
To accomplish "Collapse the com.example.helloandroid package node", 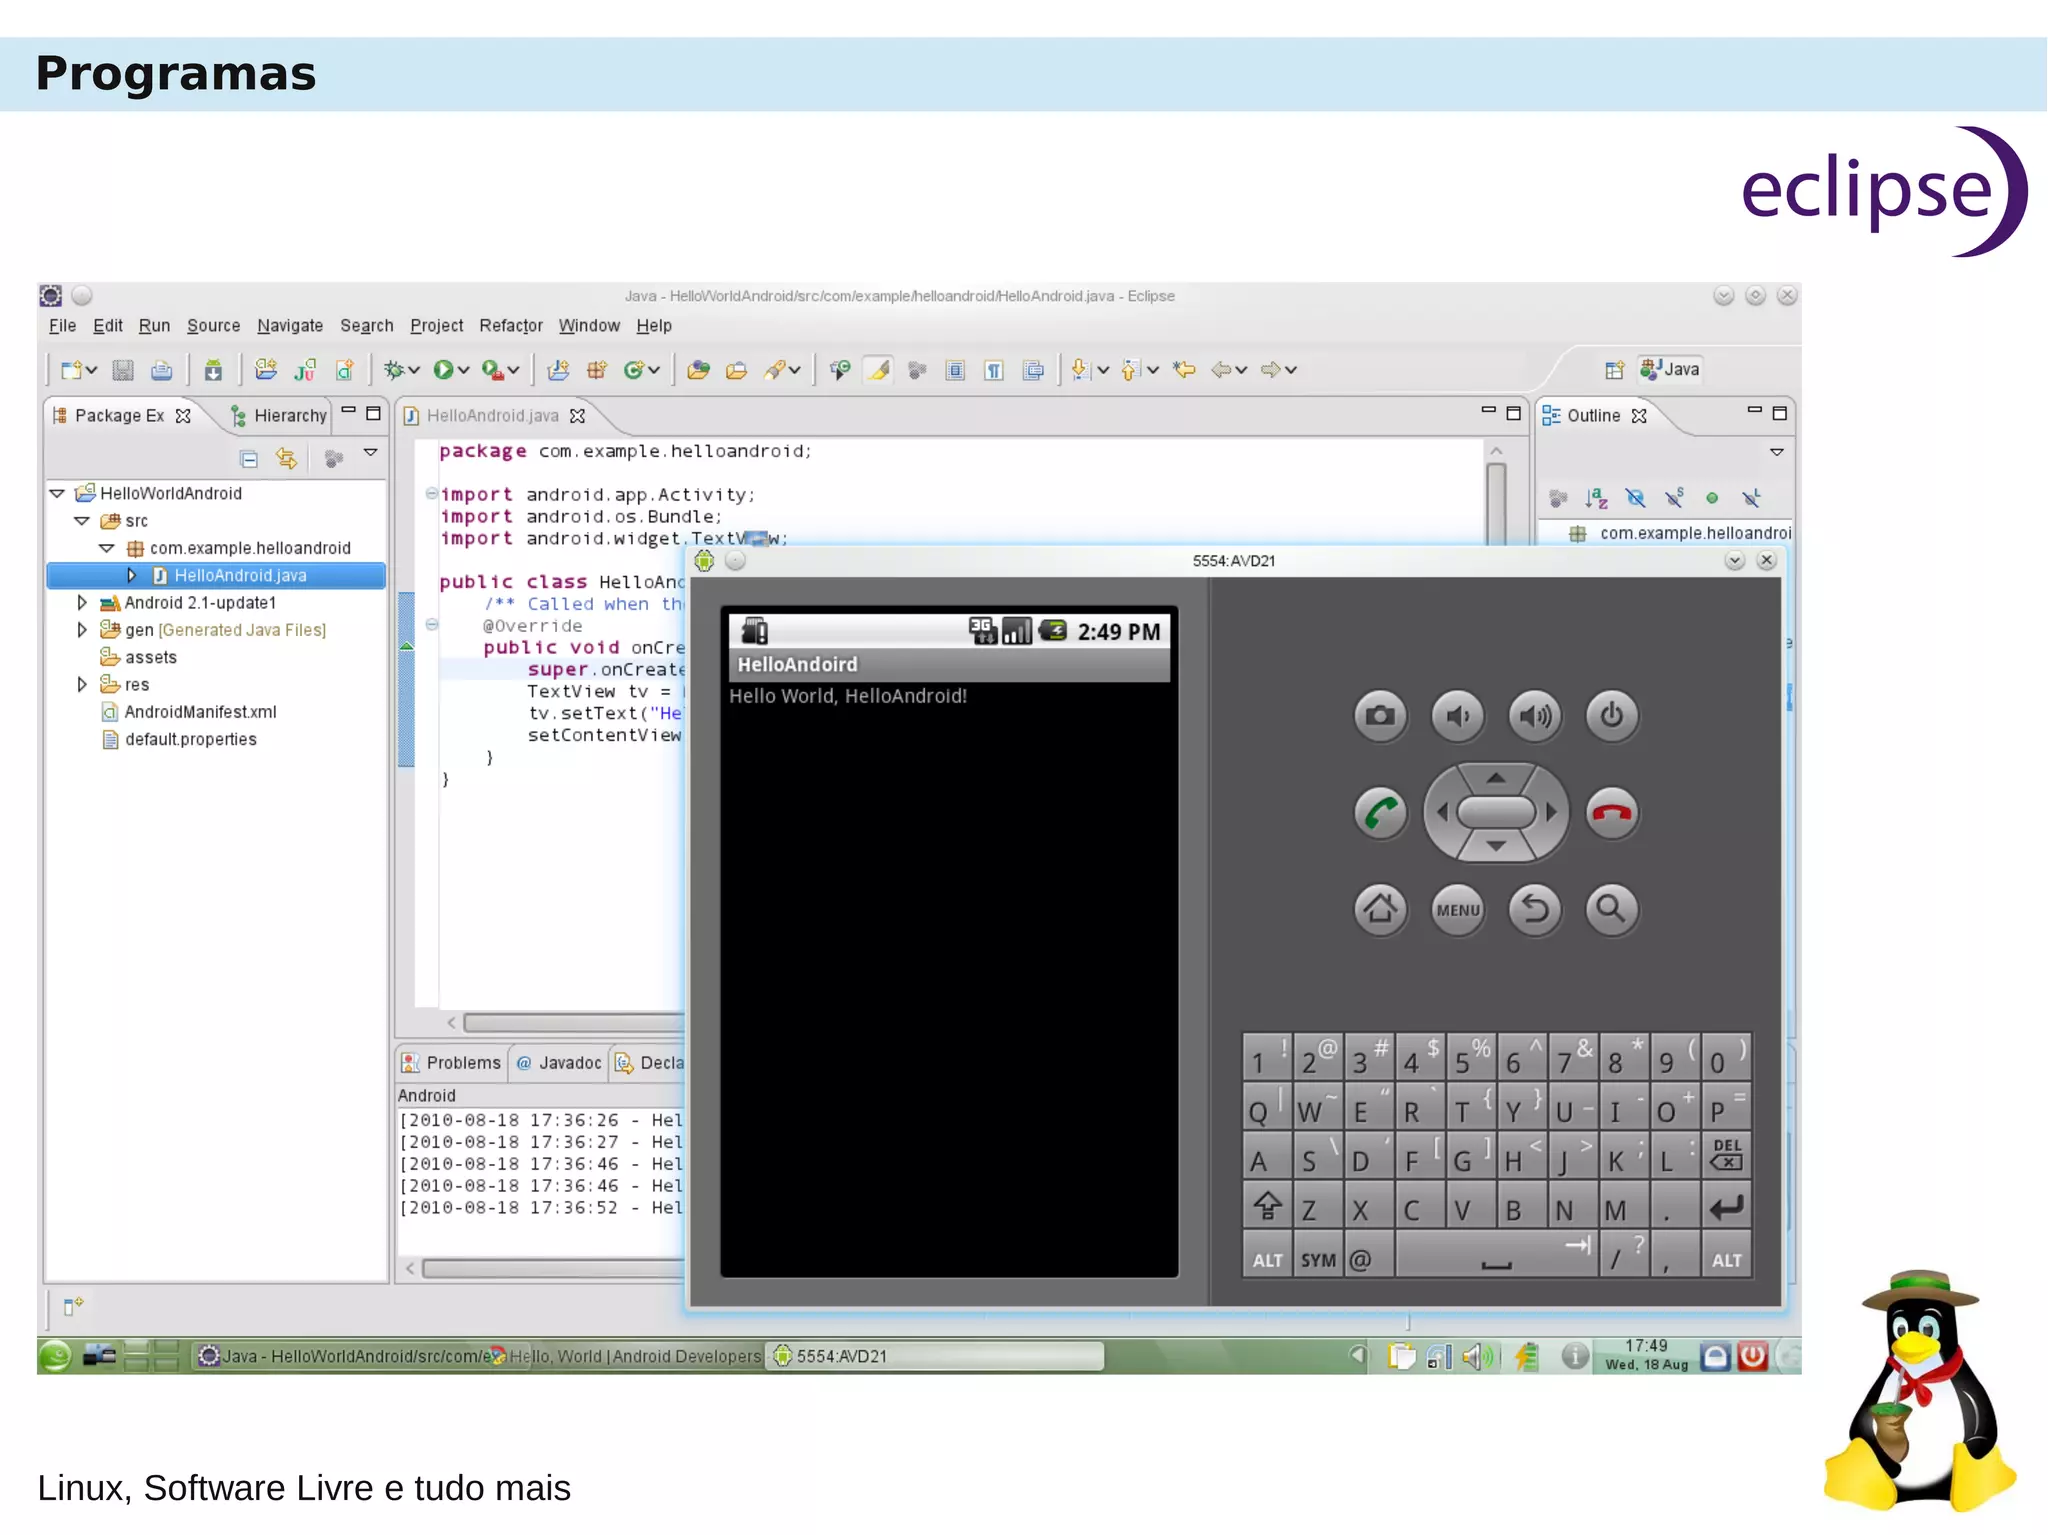I will click(x=107, y=548).
